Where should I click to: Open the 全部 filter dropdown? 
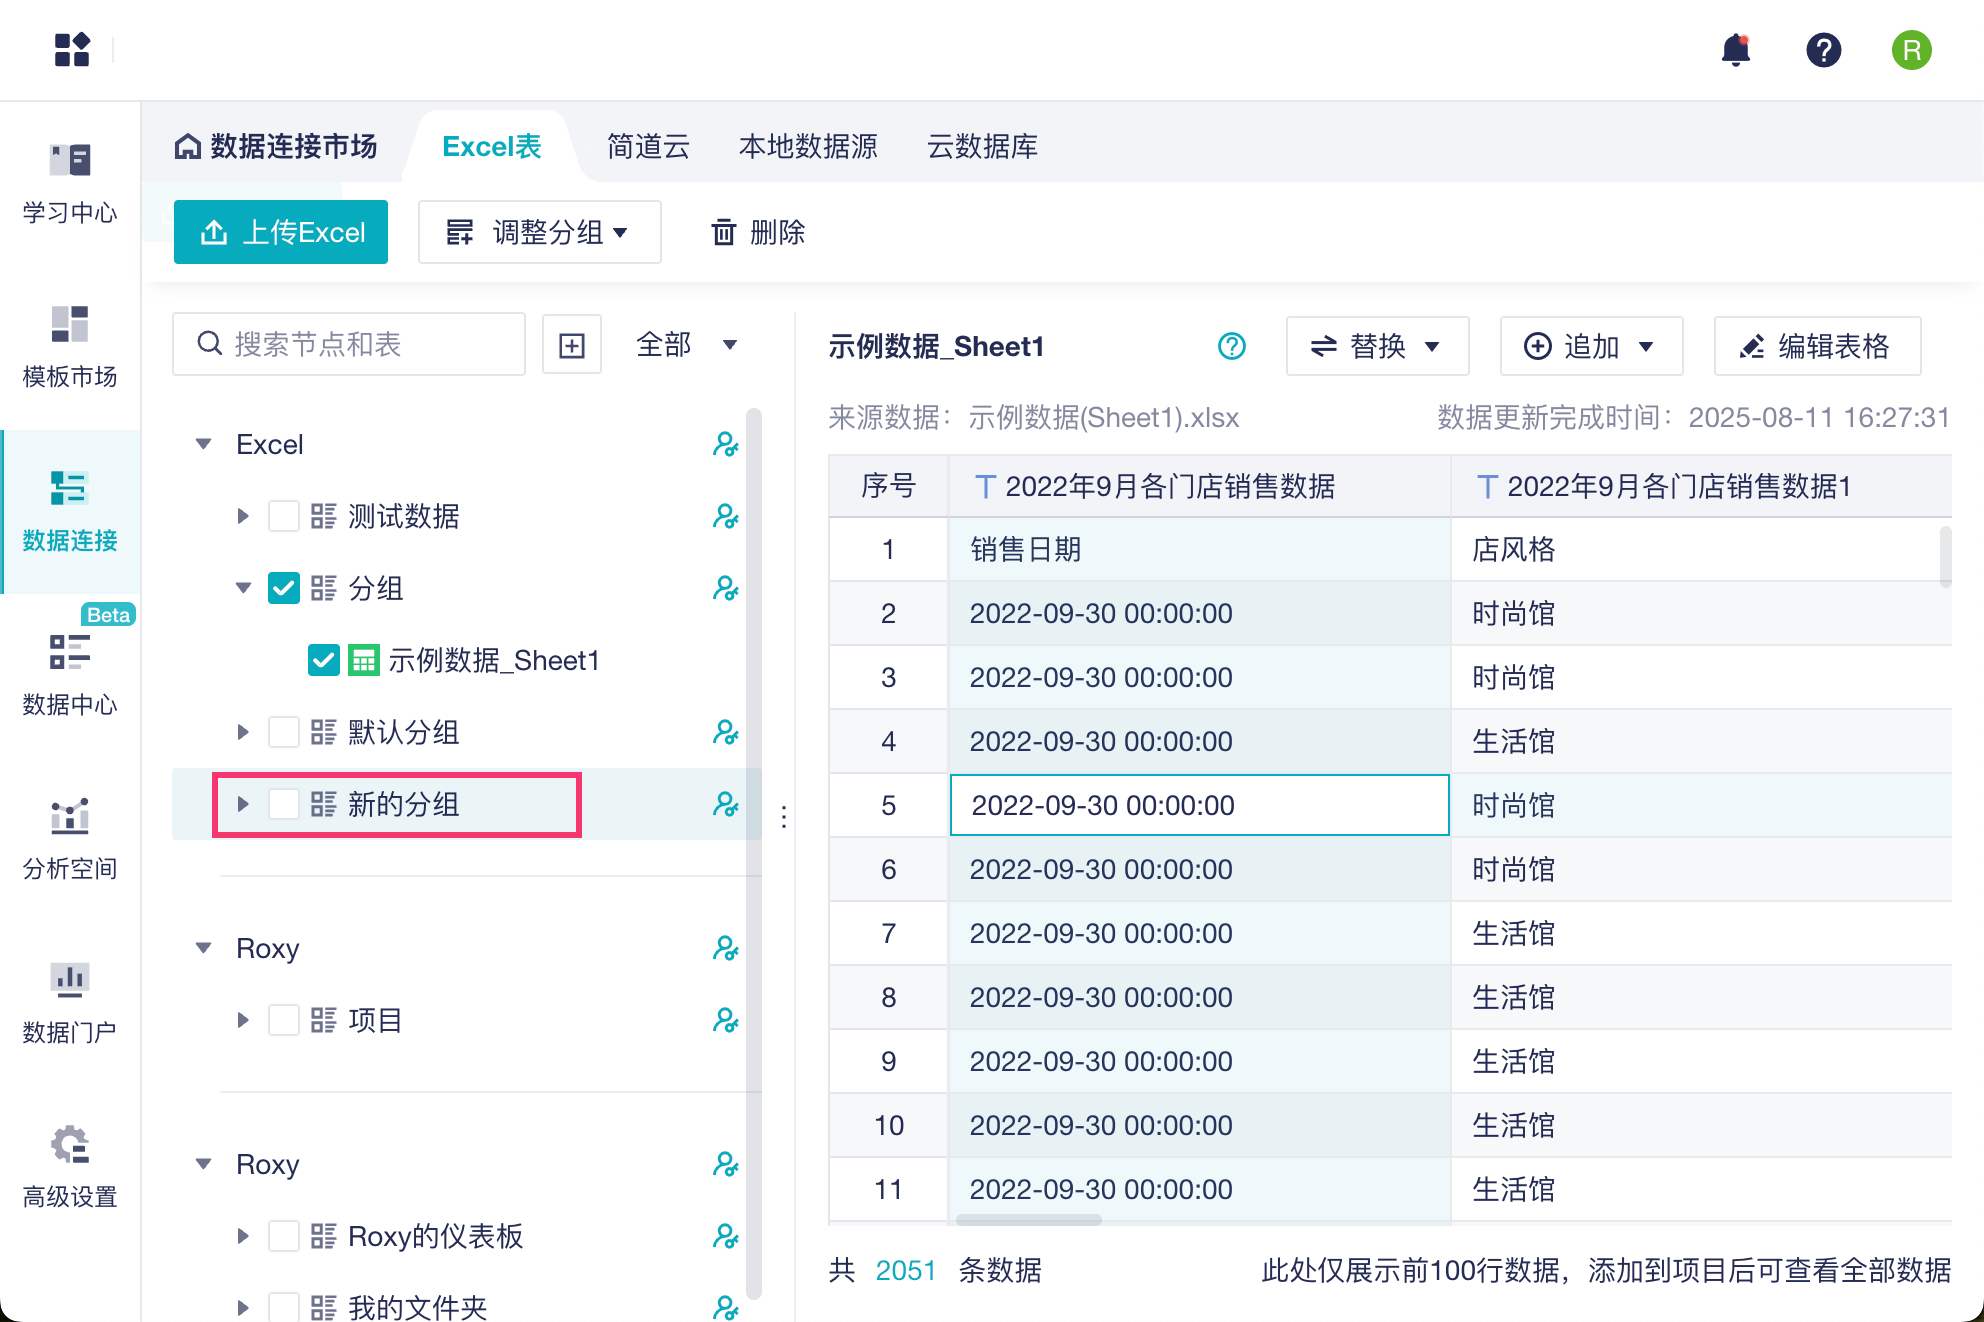[686, 345]
